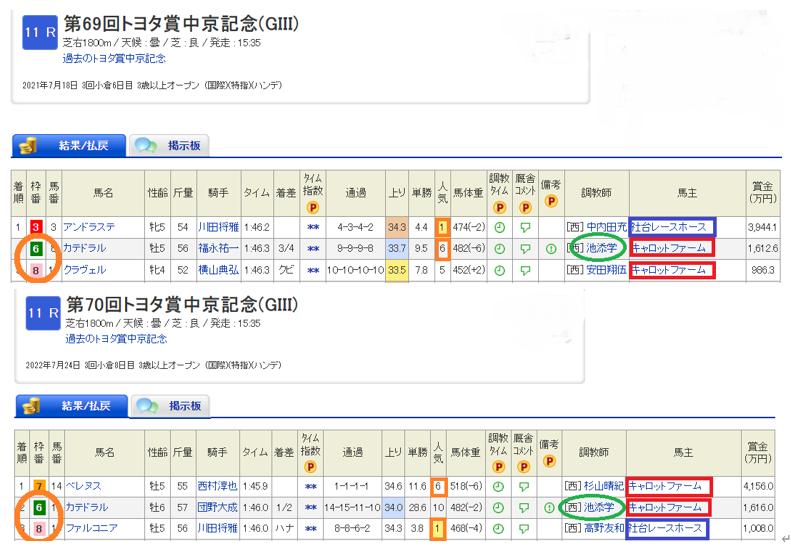Viewport: 791px width, 550px height.
Task: Click カテドラル's remarks info icon in the 70th race
Action: point(549,507)
